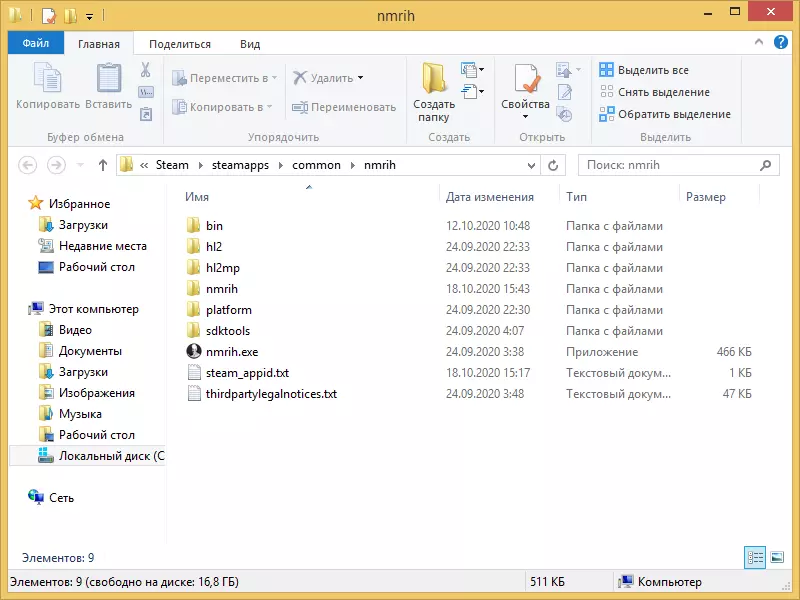Switch to Вид ribbon tab
800x600 pixels.
(250, 44)
